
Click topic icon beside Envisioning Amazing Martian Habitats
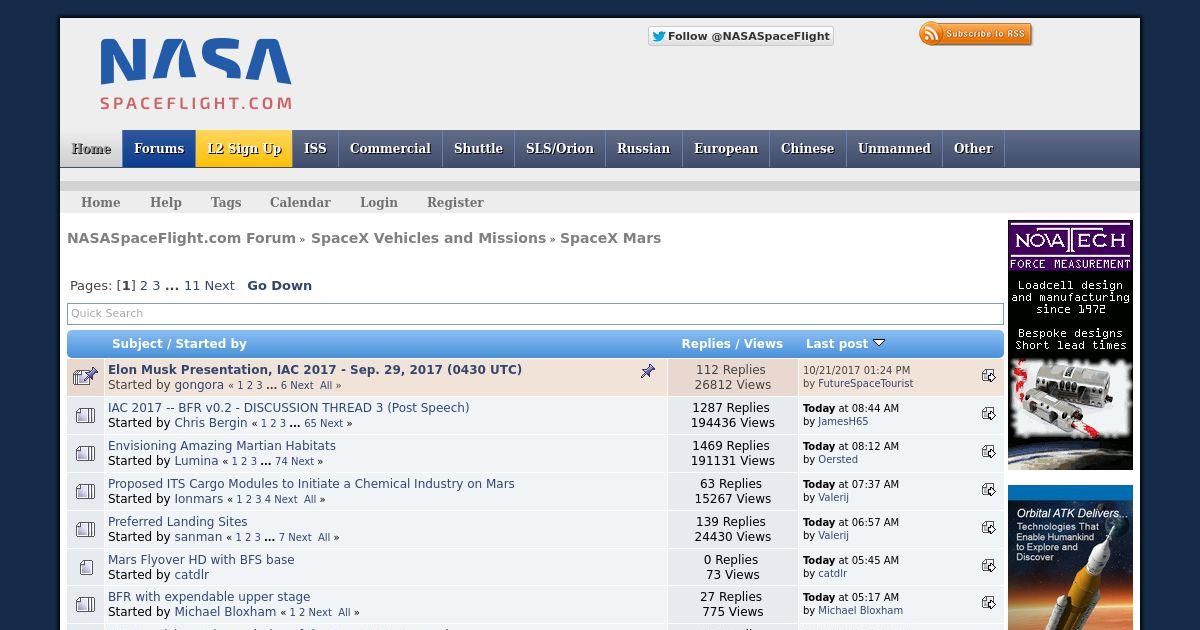pyautogui.click(x=85, y=453)
